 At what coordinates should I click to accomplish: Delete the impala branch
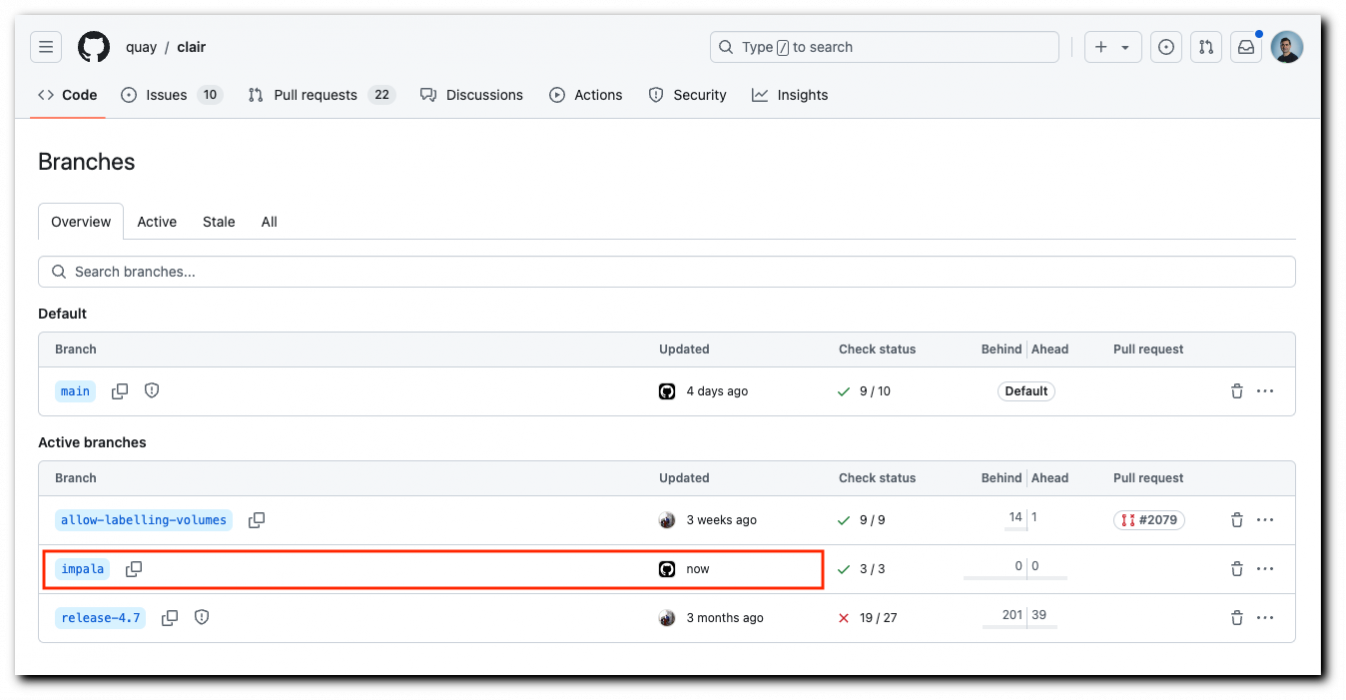coord(1237,569)
